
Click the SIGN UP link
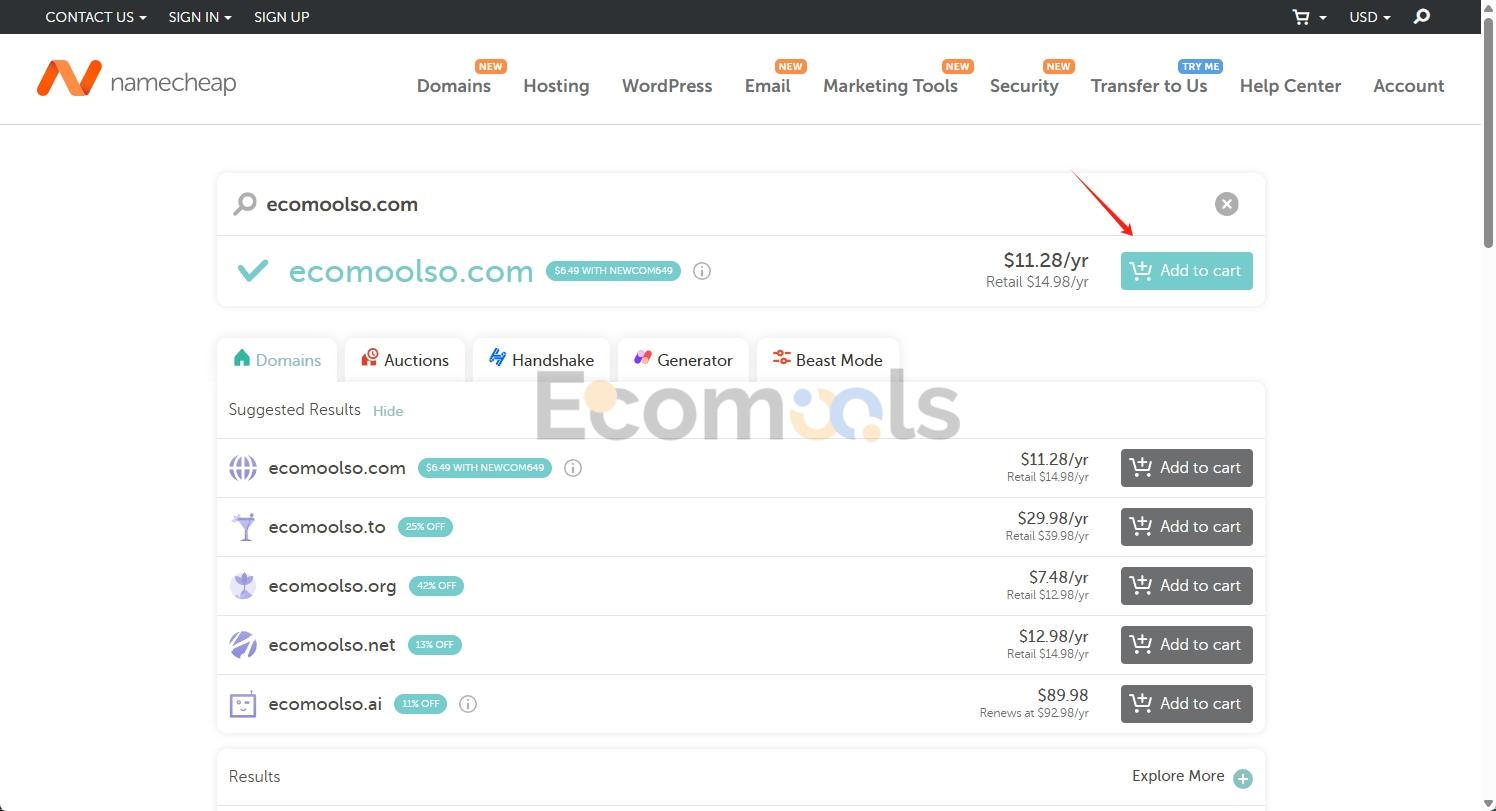pyautogui.click(x=282, y=17)
